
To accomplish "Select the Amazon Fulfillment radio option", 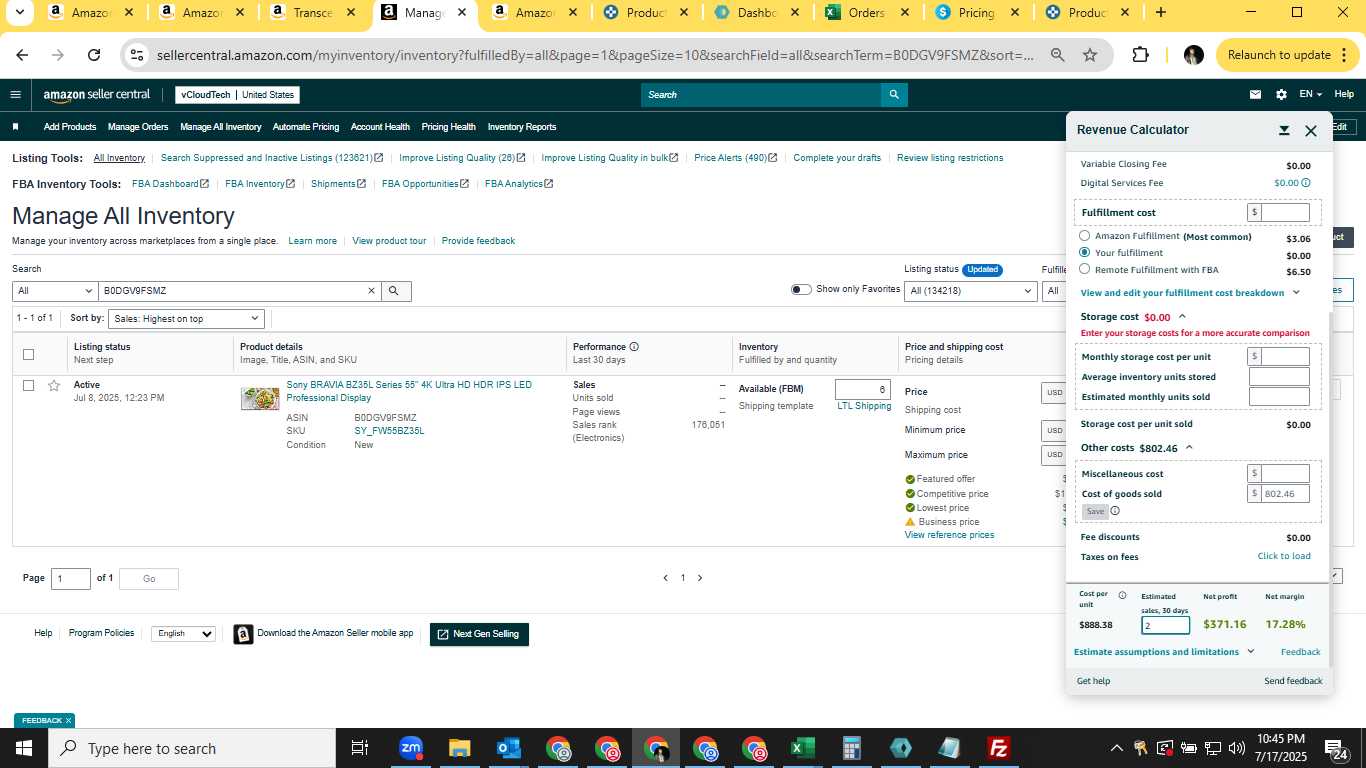I will [1084, 236].
